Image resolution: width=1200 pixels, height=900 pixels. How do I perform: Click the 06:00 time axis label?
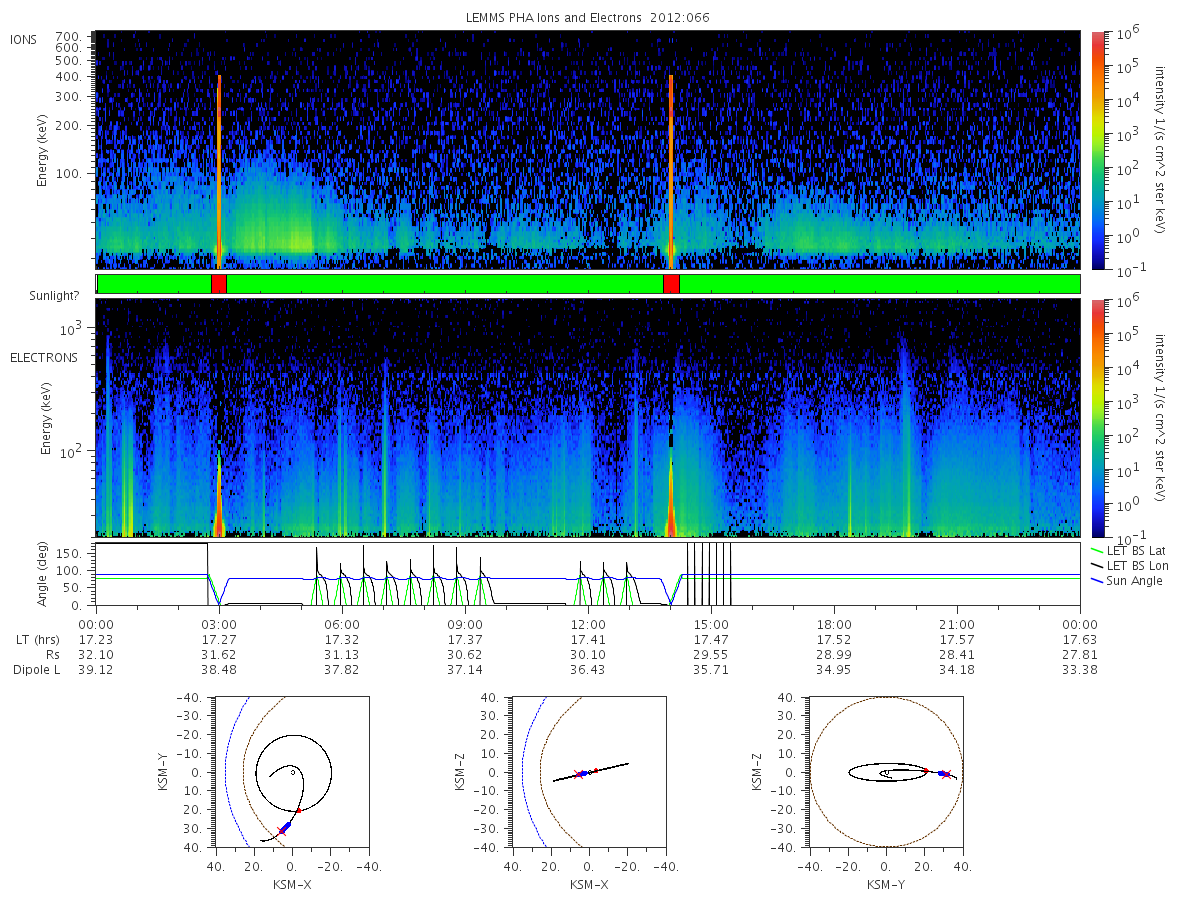click(x=343, y=623)
